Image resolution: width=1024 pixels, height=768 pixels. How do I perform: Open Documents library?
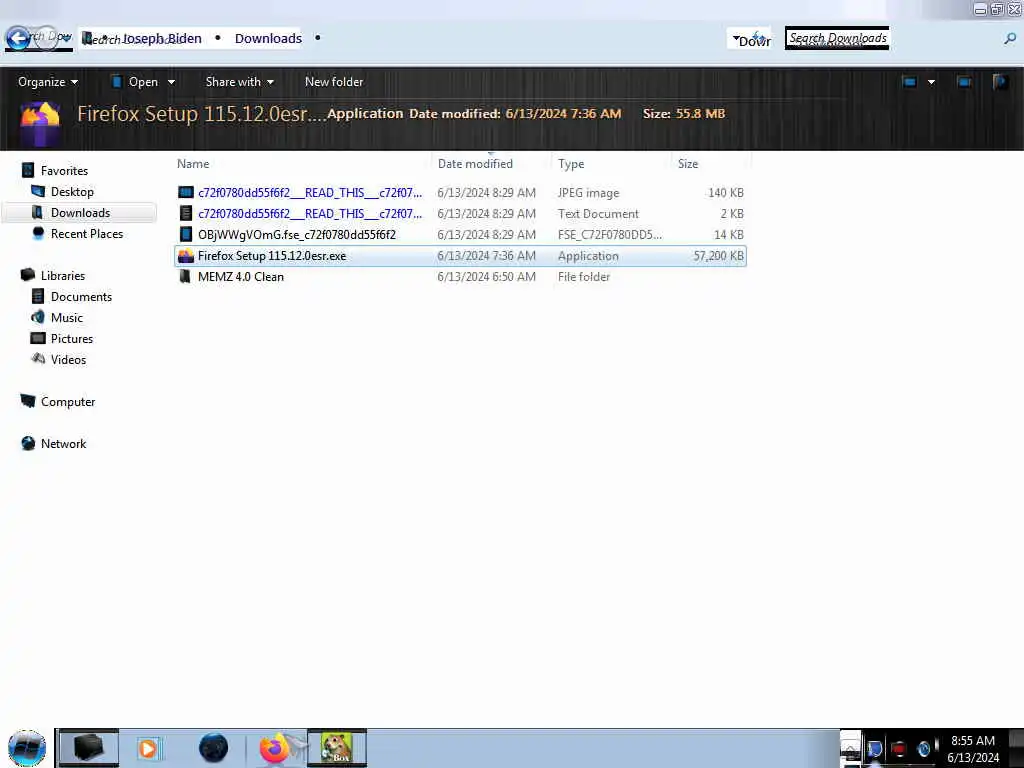pyautogui.click(x=81, y=296)
